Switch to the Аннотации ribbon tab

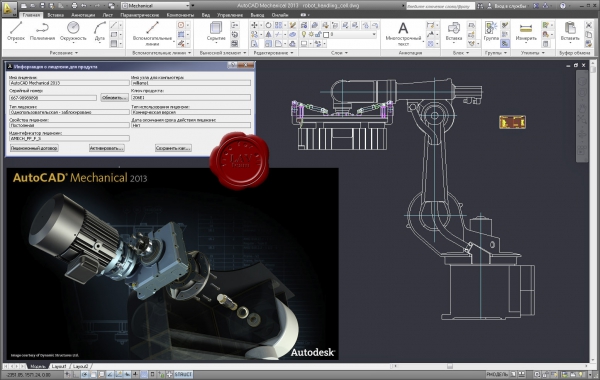[83, 15]
